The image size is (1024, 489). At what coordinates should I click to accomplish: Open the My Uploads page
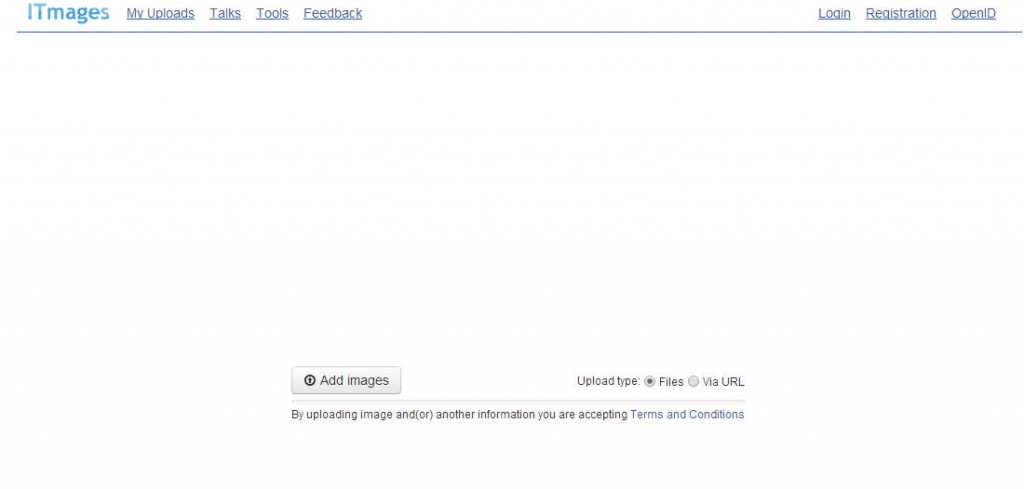161,13
